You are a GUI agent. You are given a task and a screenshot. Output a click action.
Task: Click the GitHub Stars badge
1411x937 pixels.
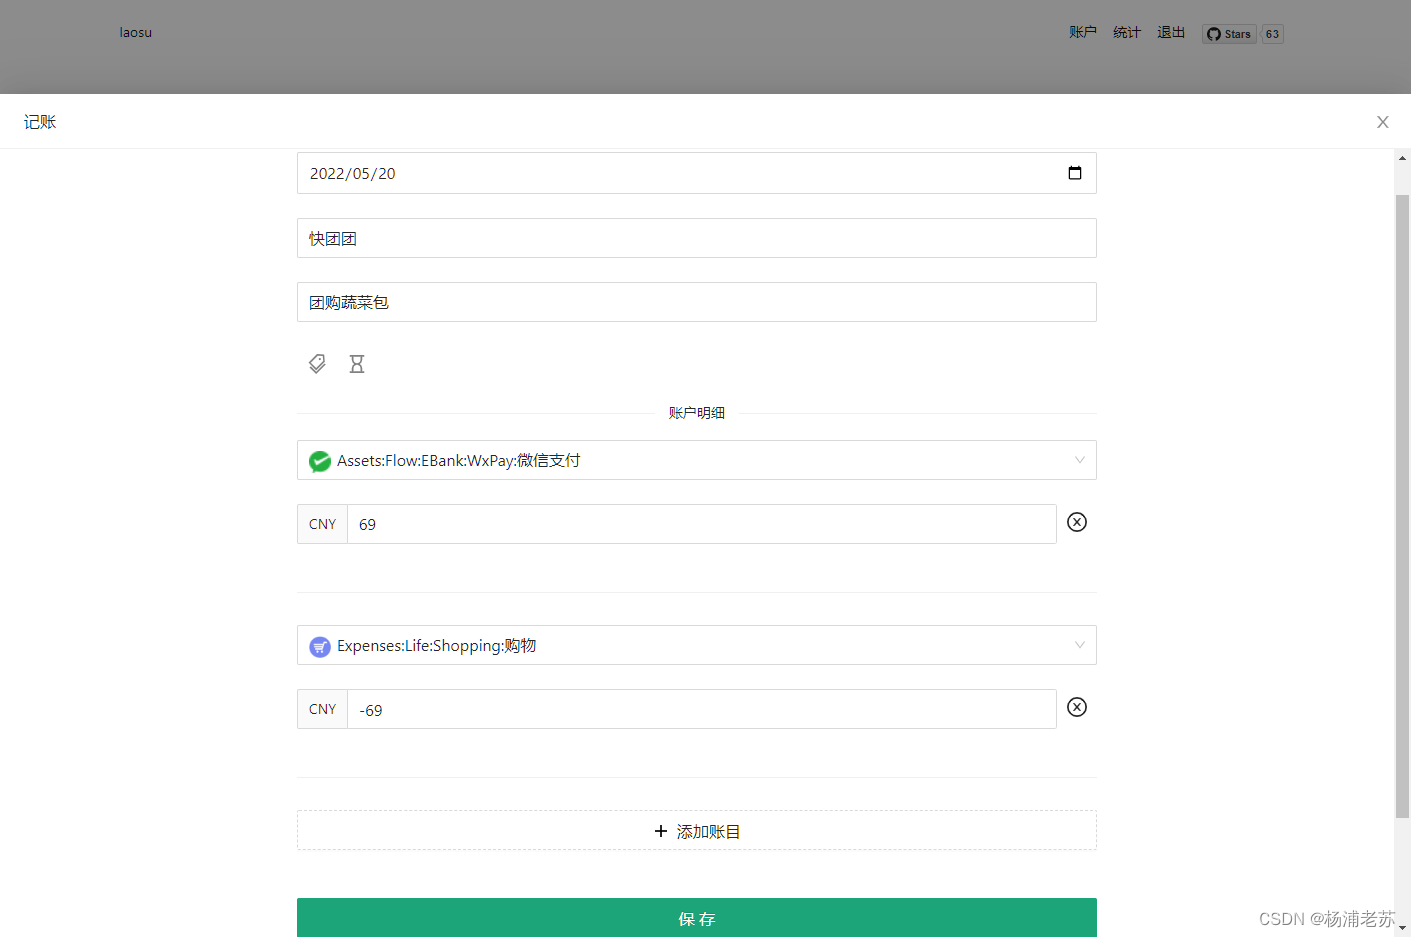pyautogui.click(x=1228, y=33)
